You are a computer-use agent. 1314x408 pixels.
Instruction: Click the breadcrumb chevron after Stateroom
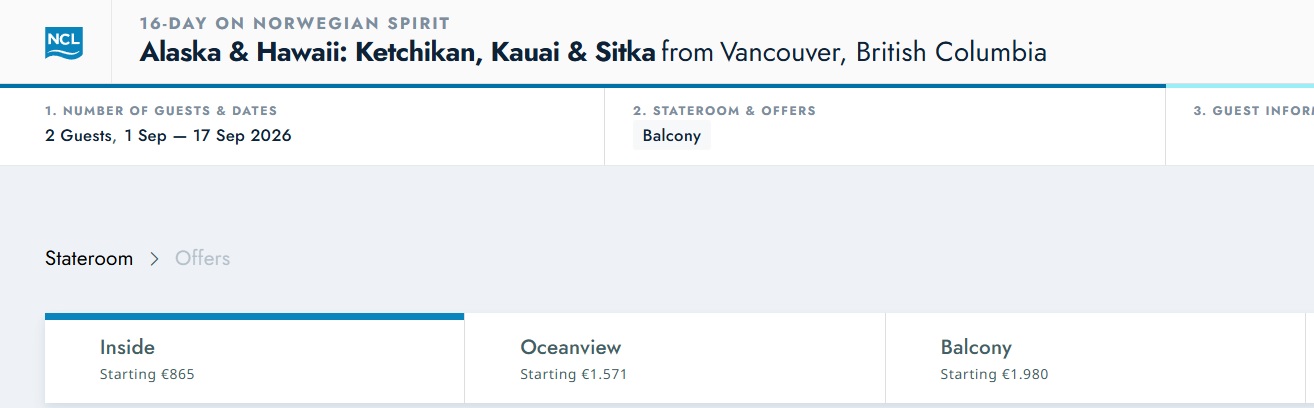click(x=154, y=258)
